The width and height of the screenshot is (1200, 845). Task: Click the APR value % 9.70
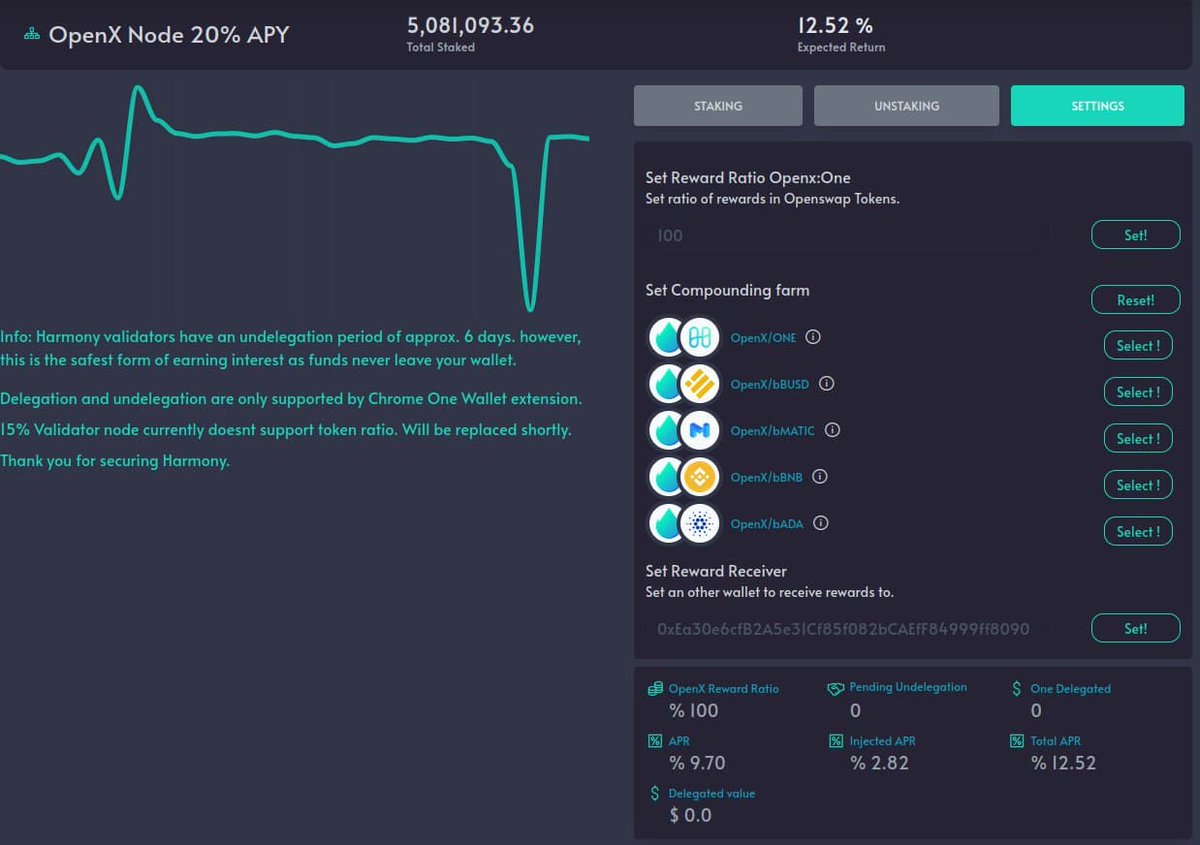point(697,763)
